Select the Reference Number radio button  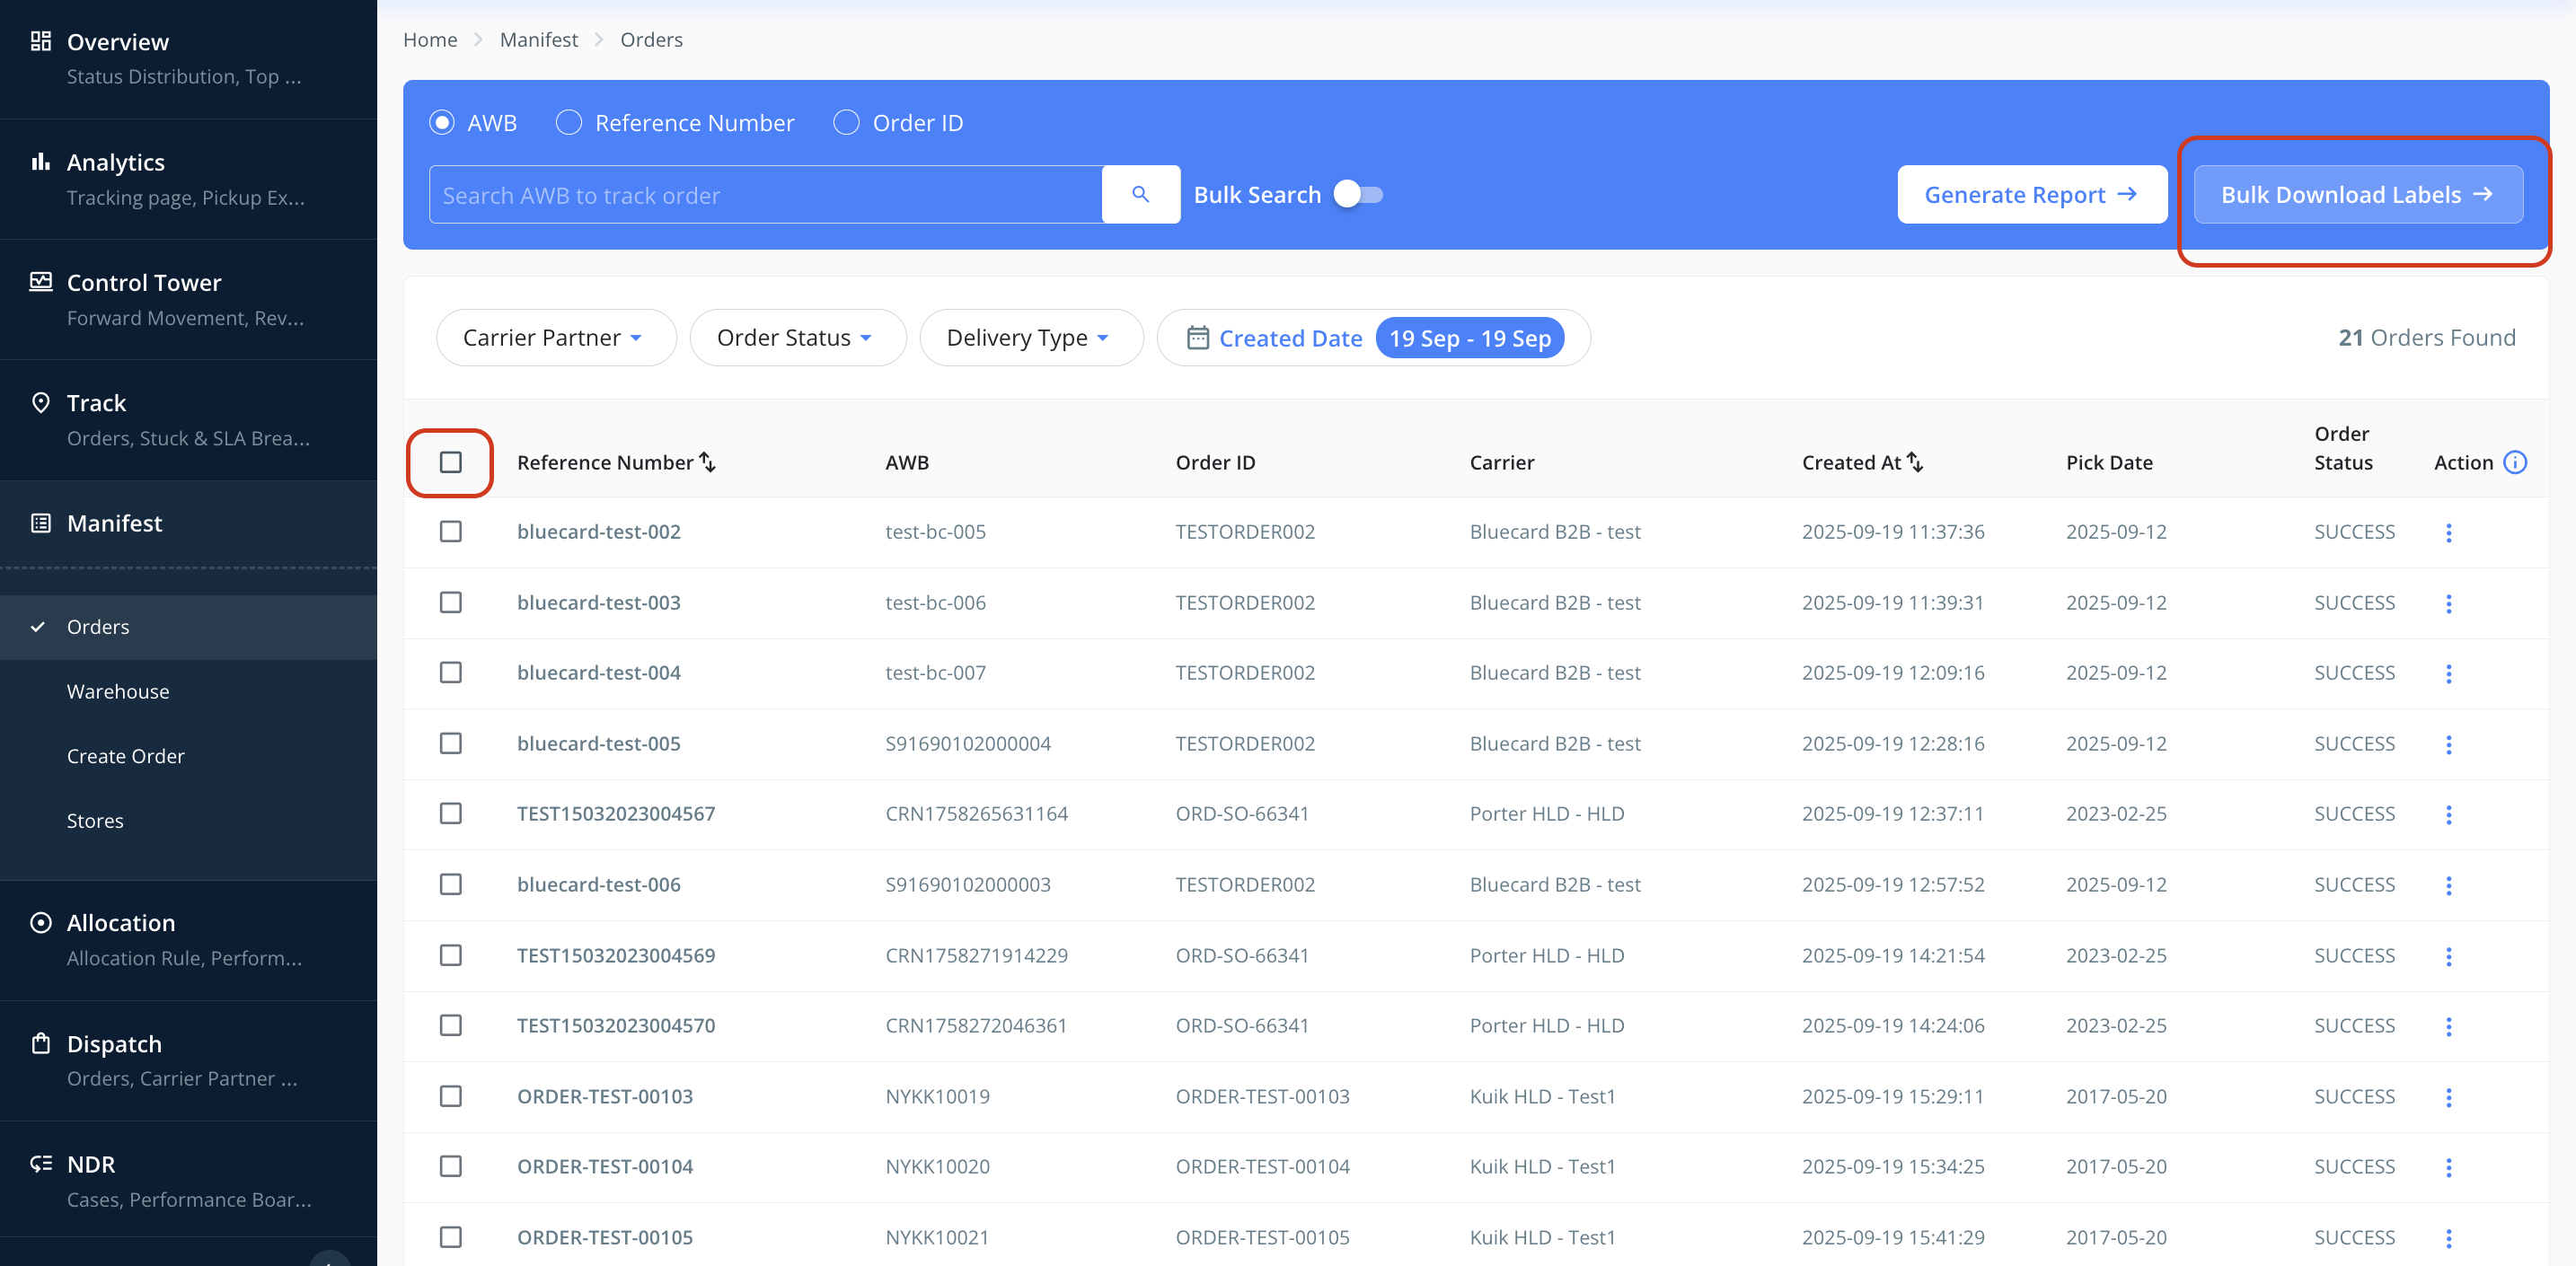(x=569, y=123)
